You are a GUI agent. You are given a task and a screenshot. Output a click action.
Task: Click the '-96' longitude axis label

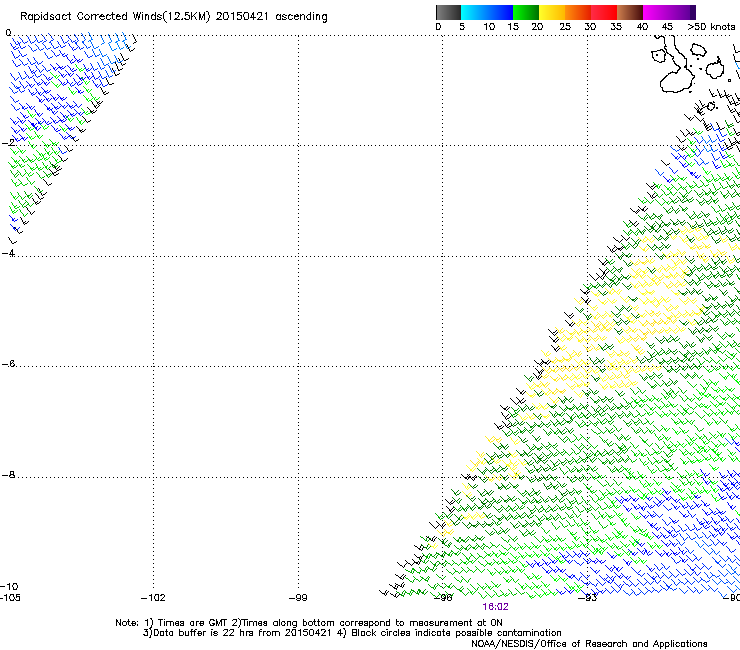tap(443, 598)
